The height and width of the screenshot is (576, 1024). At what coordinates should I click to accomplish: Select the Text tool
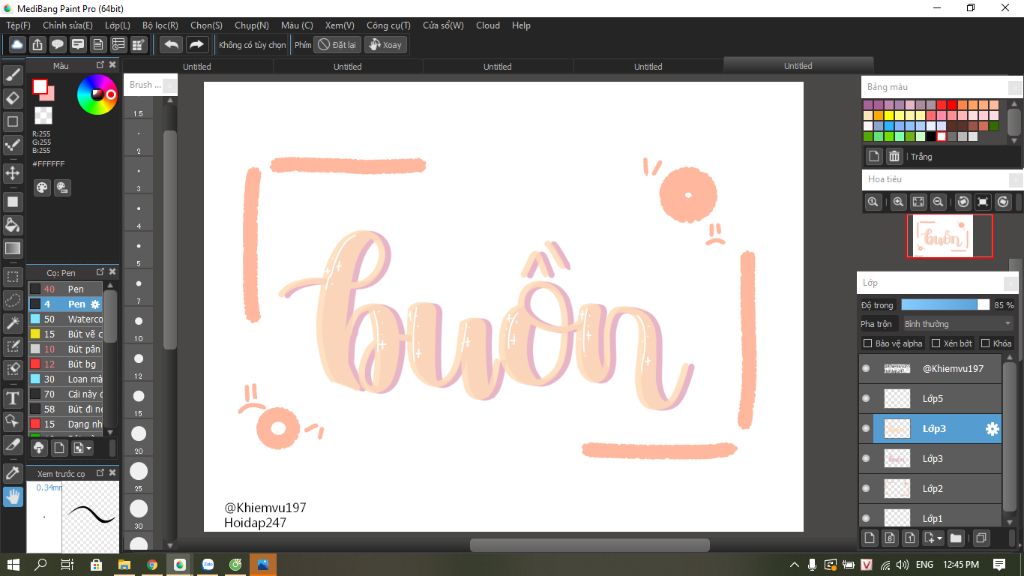click(x=12, y=398)
